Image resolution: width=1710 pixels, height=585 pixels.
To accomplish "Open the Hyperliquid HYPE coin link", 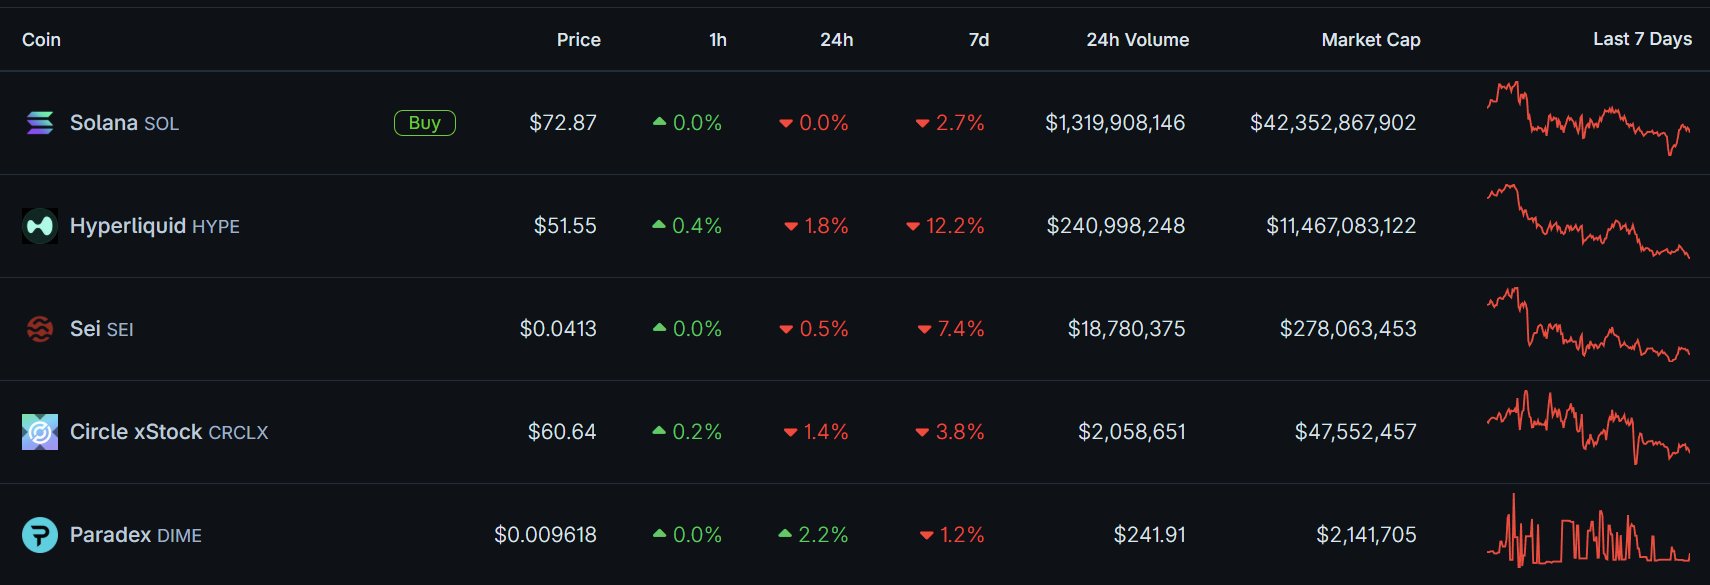I will tap(155, 226).
